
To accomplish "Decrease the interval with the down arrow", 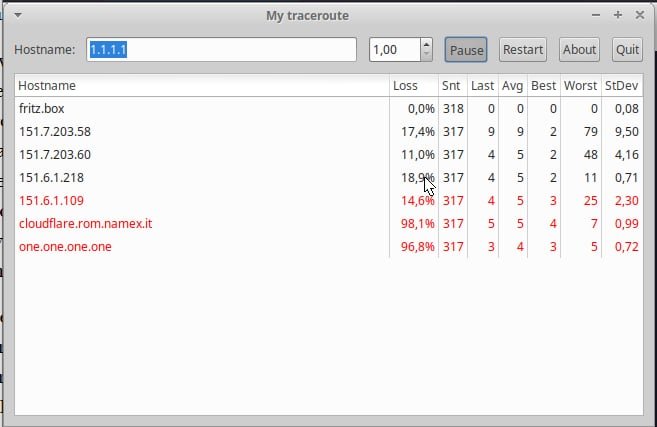I will coord(426,55).
